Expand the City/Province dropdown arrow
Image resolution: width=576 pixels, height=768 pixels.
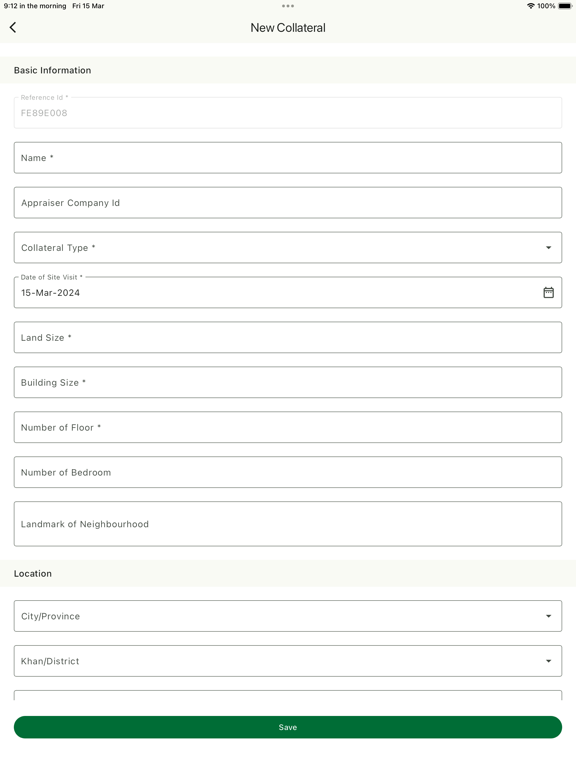[548, 616]
